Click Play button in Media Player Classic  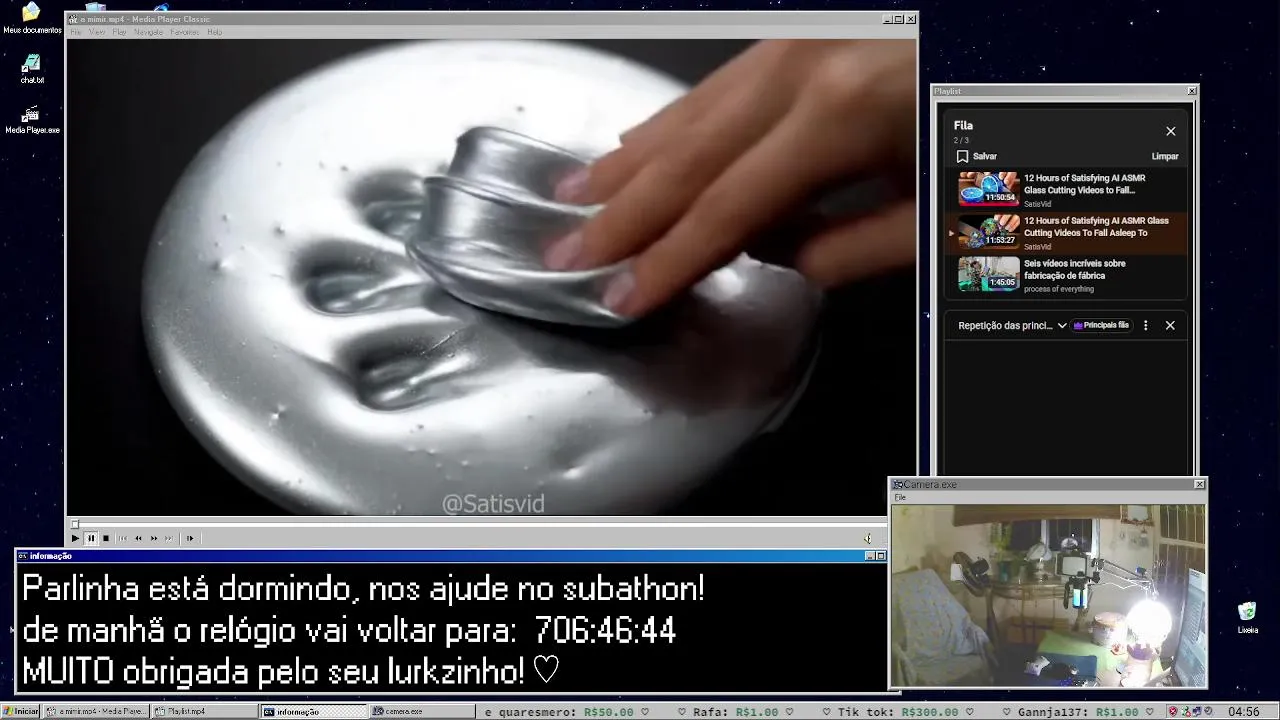click(75, 538)
